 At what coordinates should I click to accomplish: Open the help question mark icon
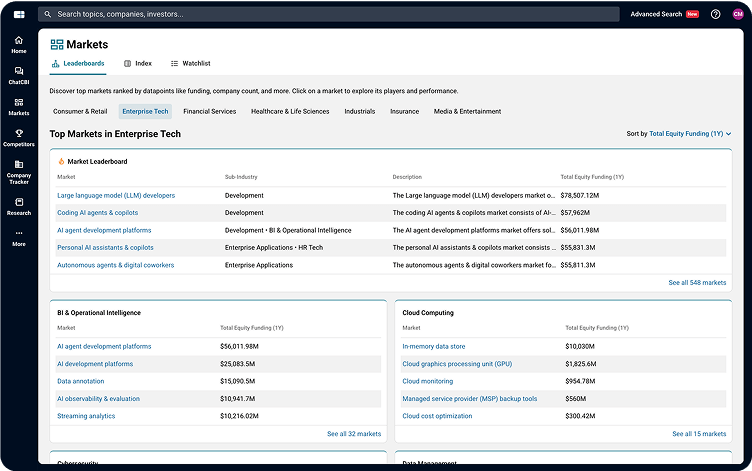(715, 14)
